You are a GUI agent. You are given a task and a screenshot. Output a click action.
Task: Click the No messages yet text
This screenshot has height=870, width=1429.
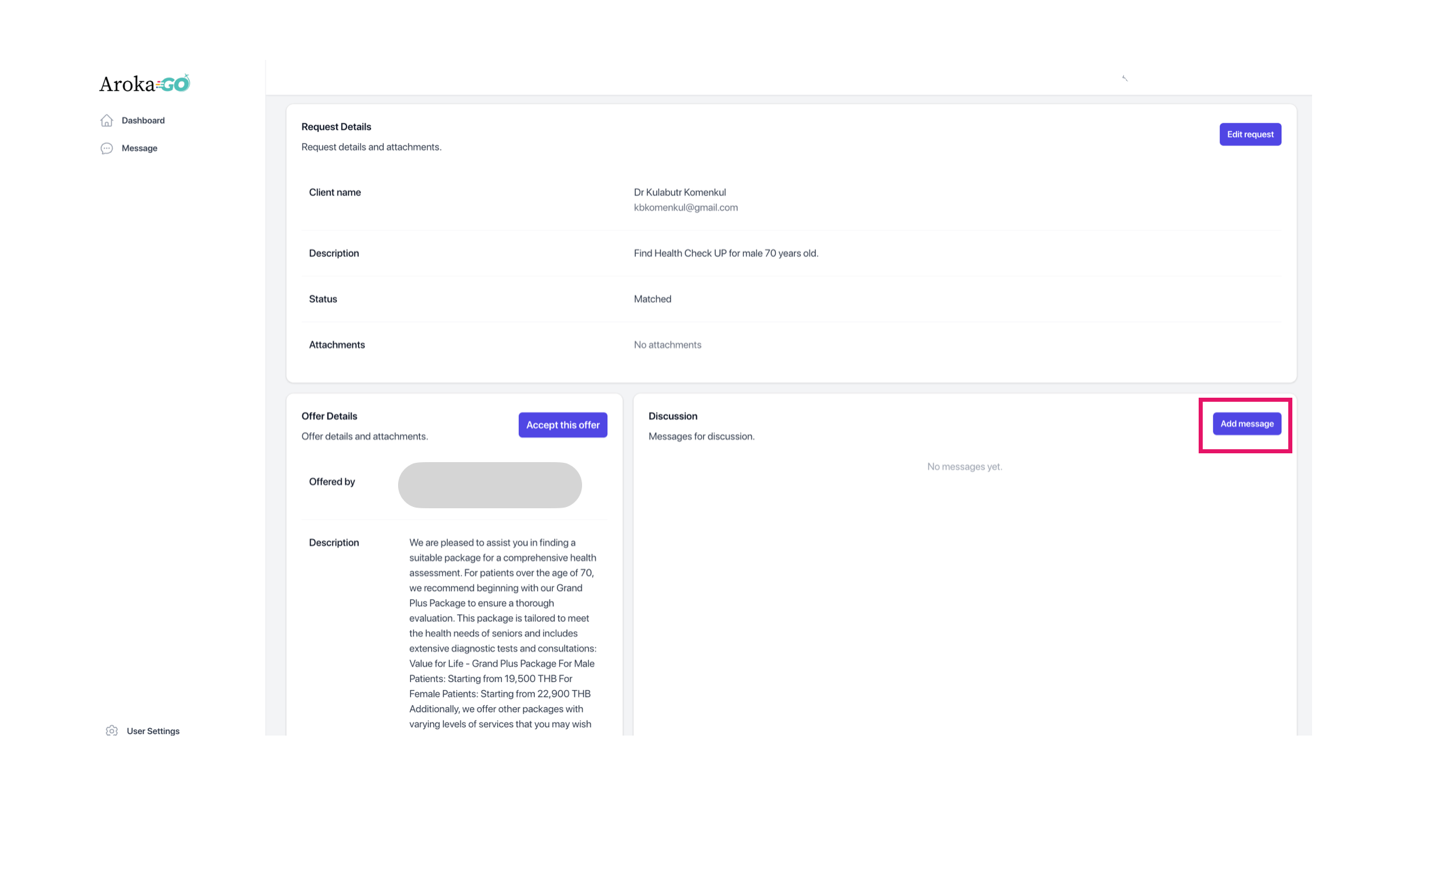coord(964,467)
